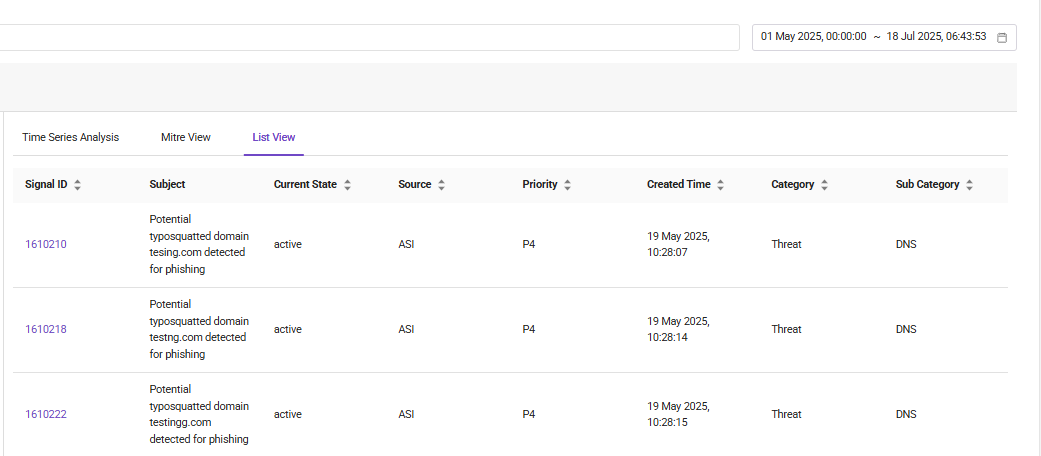Sort by Sub Category column arrows
Viewport: 1041px width, 456px height.
[x=969, y=185]
